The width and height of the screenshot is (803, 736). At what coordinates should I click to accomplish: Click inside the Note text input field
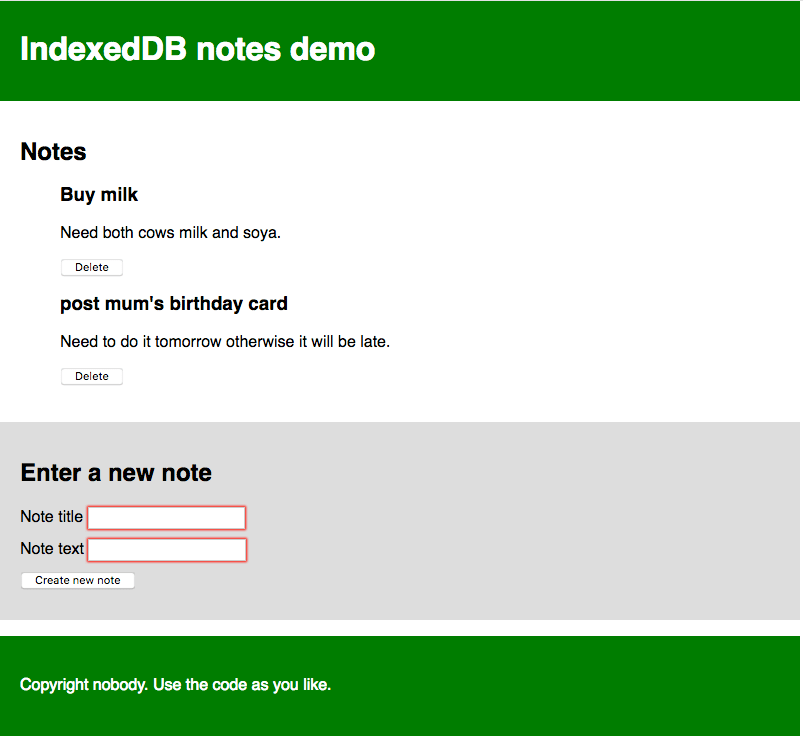(x=166, y=549)
